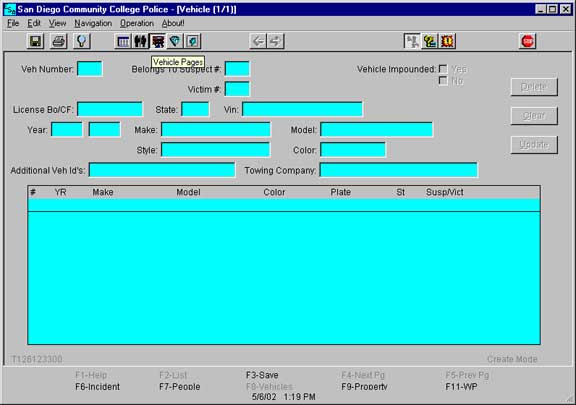This screenshot has height=405, width=576.
Task: Click the yellow tree structure toolbar icon
Action: point(430,41)
